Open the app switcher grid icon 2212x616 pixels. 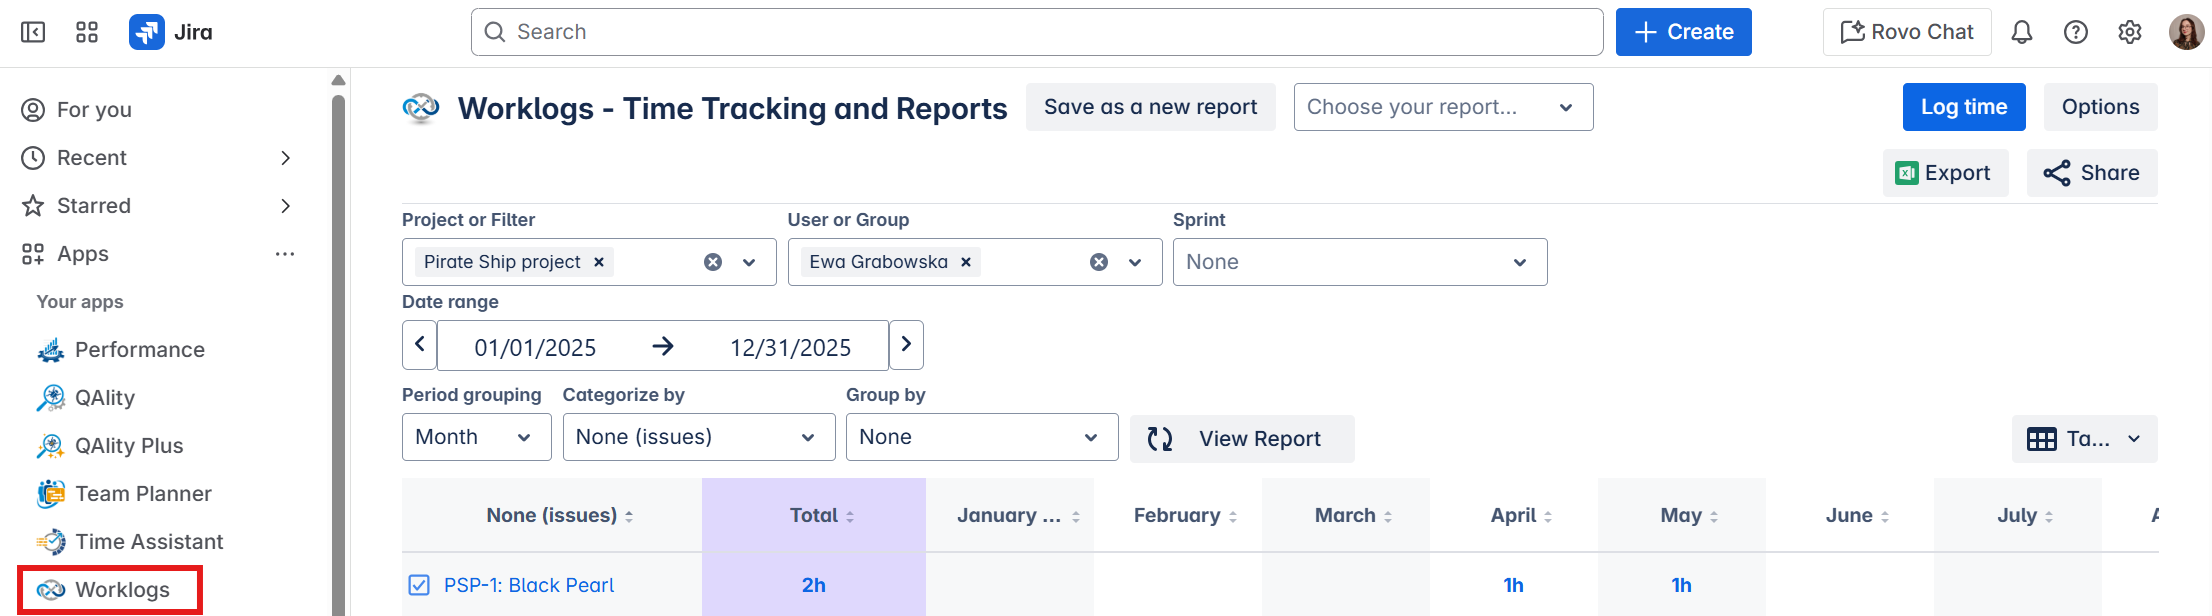[87, 32]
